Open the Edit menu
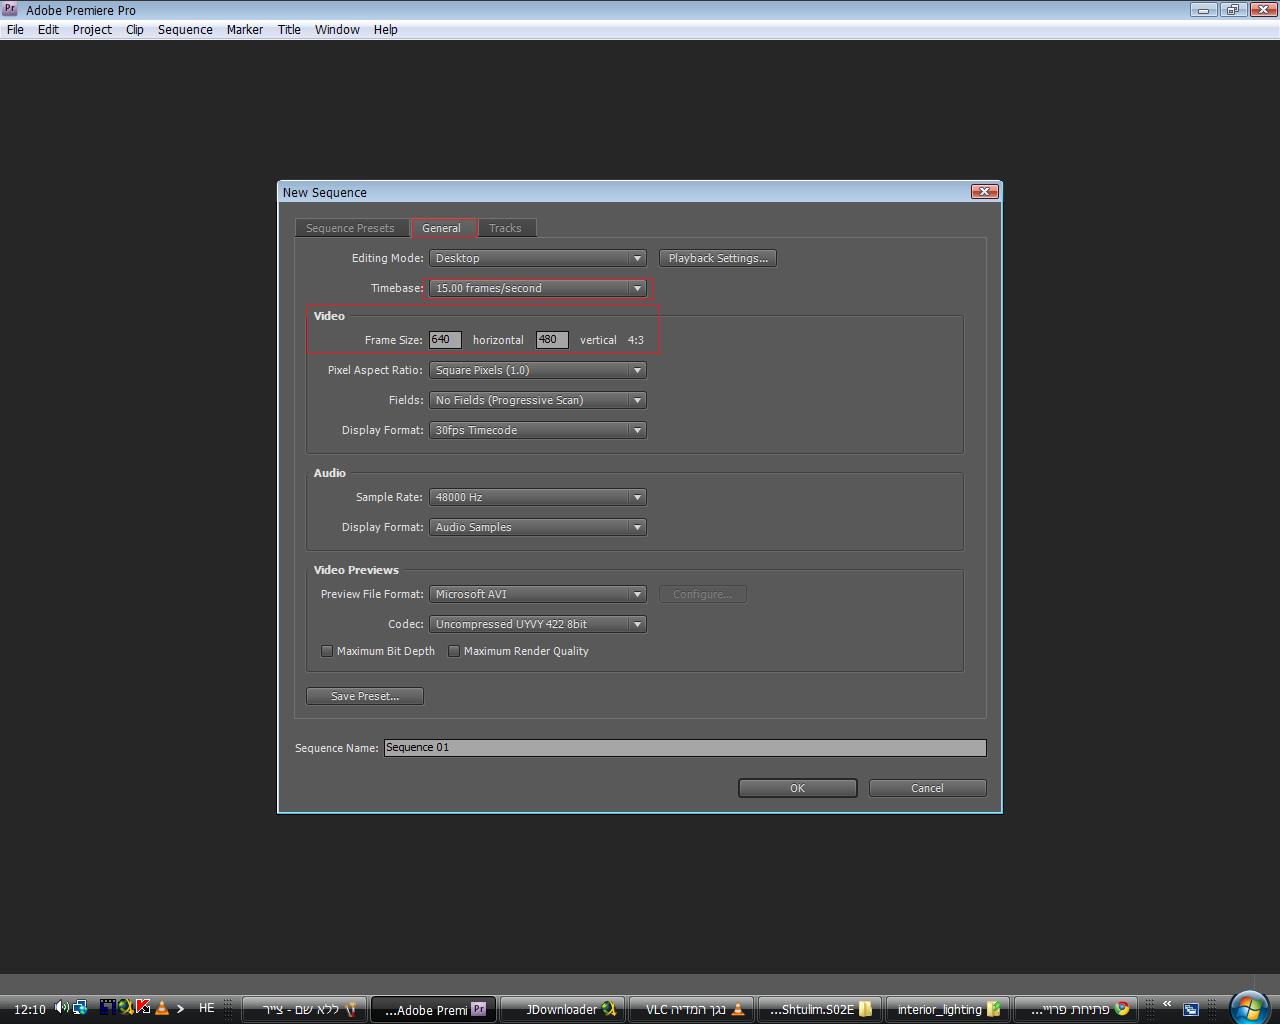 click(x=48, y=30)
